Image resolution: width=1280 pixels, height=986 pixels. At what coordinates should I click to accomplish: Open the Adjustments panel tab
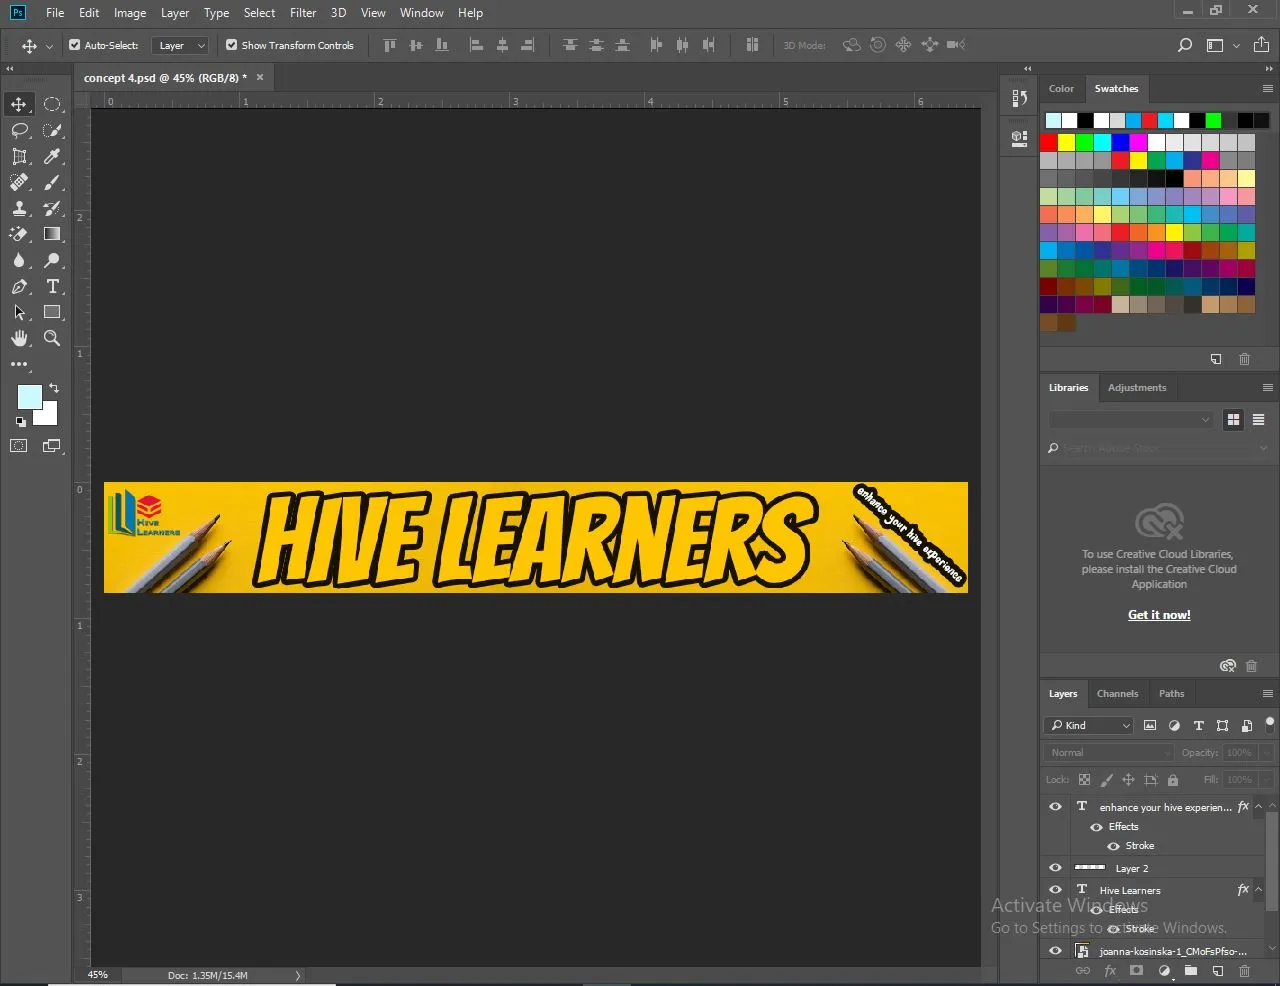click(1136, 387)
